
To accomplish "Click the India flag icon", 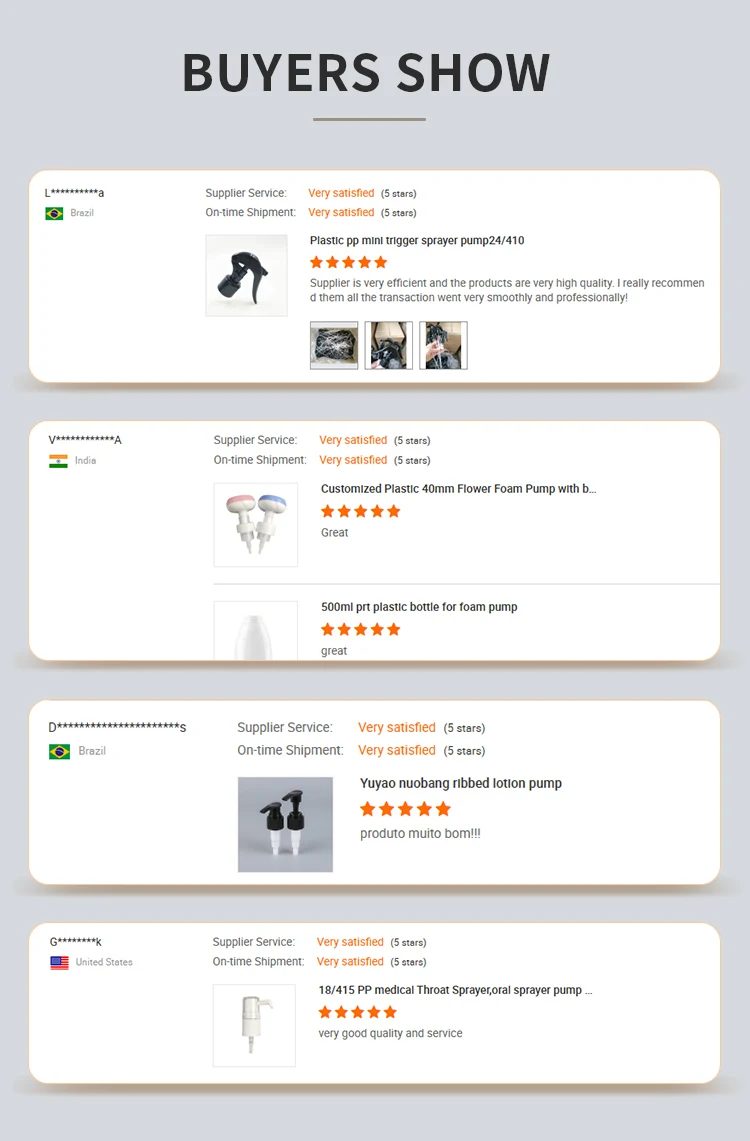I will tap(58, 461).
